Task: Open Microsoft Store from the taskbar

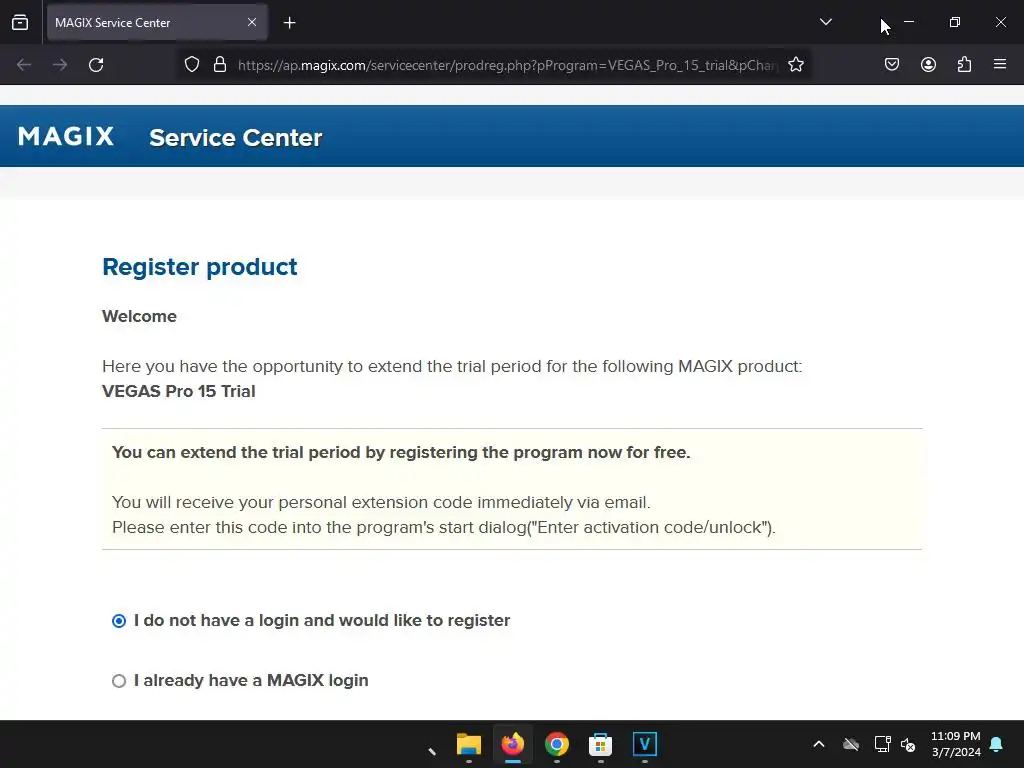Action: click(x=601, y=744)
